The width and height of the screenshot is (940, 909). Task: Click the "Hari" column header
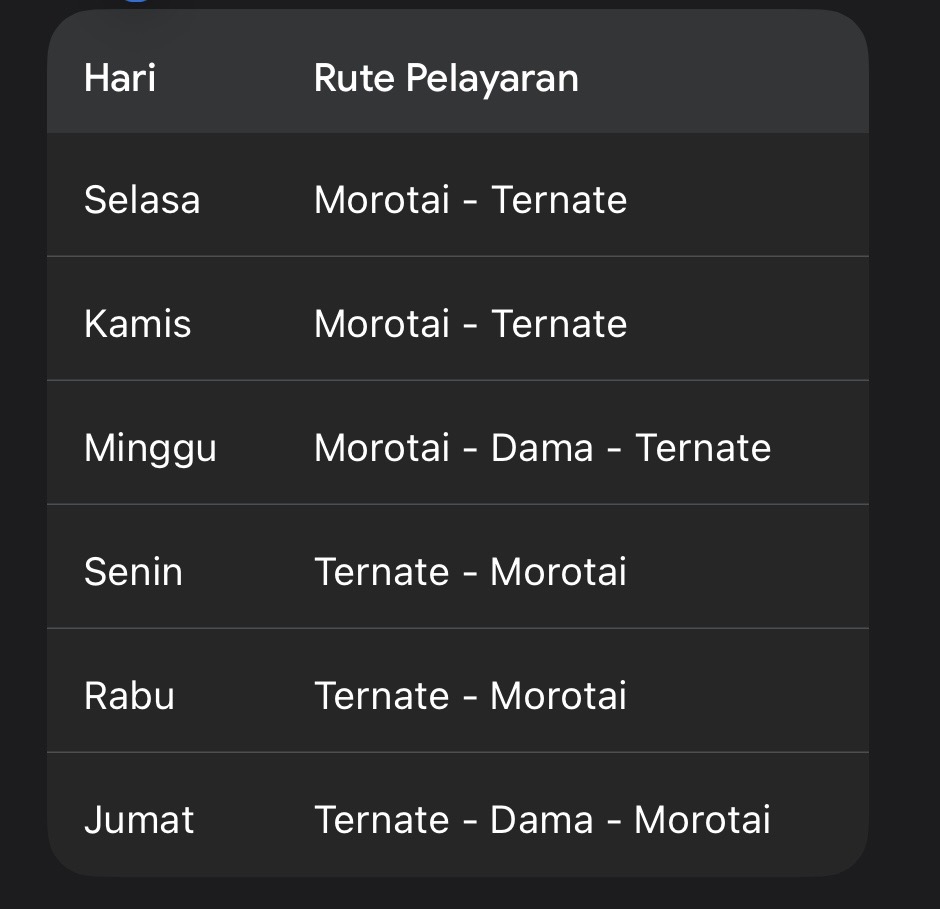pos(120,78)
